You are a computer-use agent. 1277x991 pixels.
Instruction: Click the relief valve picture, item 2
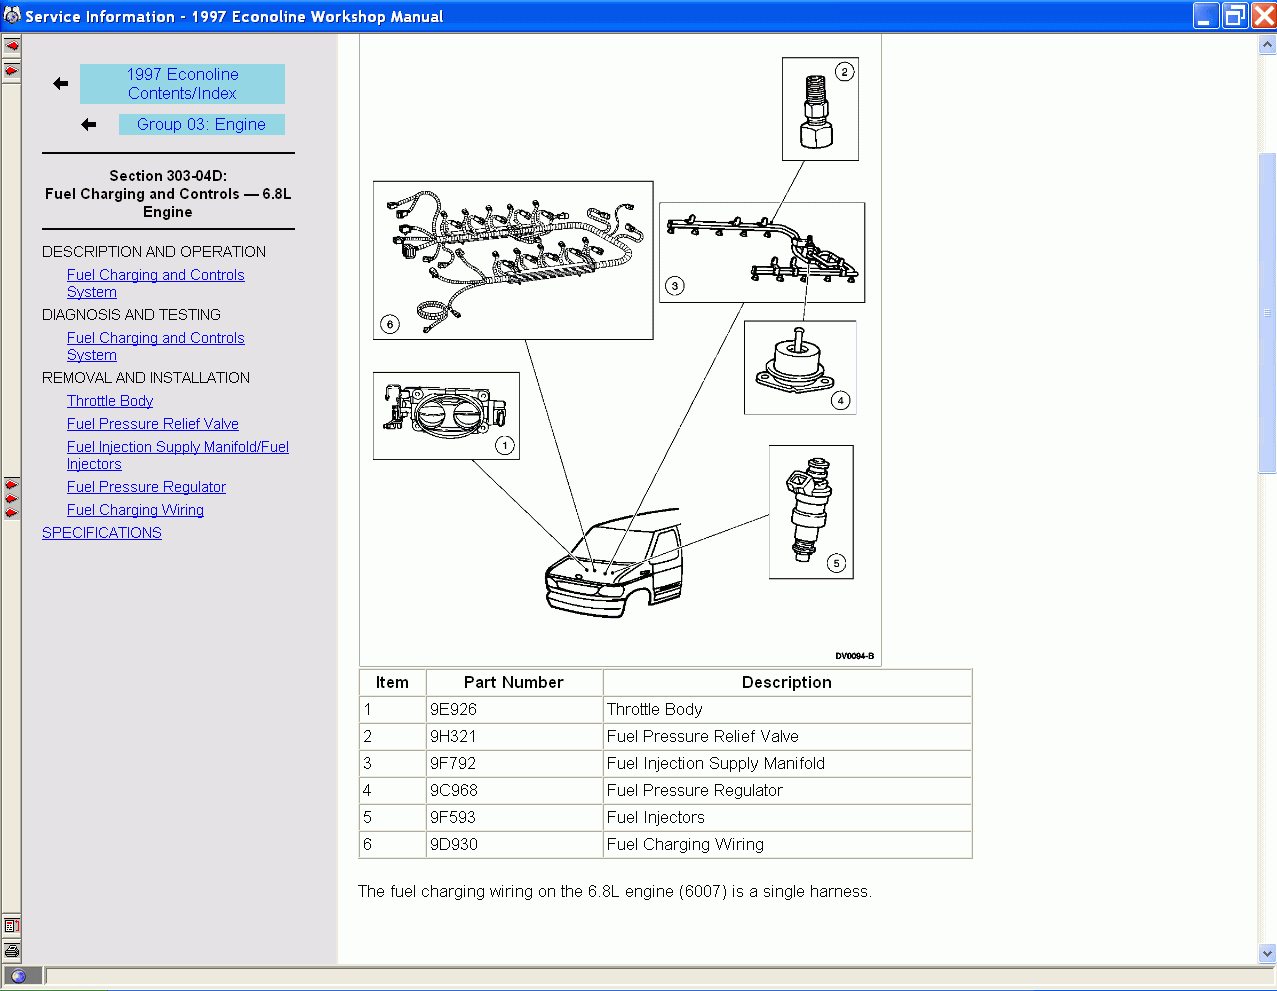820,109
